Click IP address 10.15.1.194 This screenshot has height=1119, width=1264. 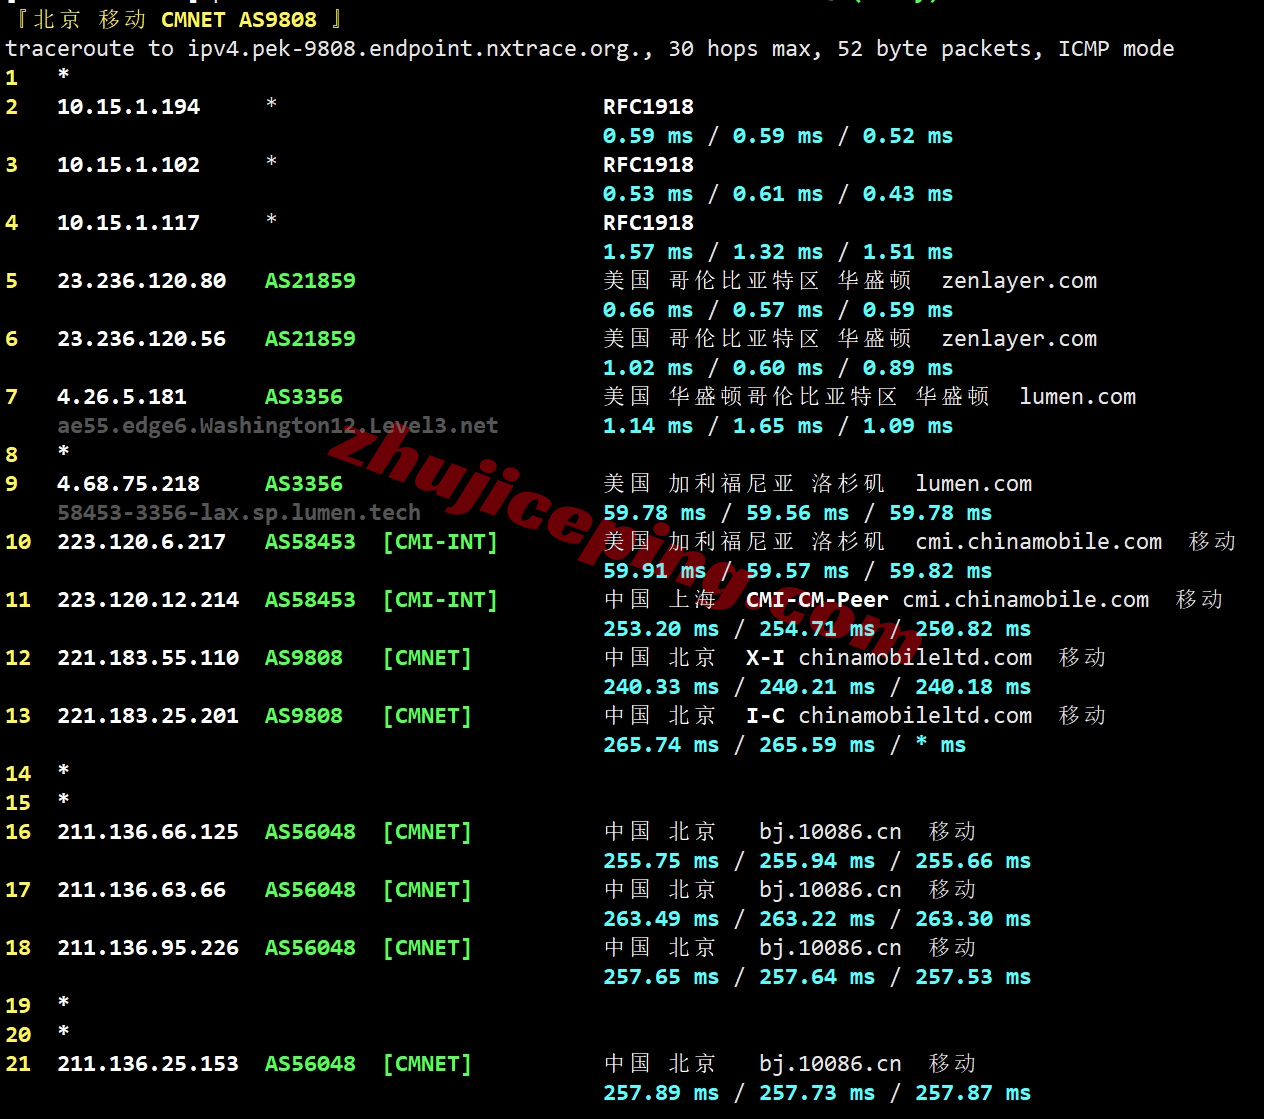(x=128, y=107)
